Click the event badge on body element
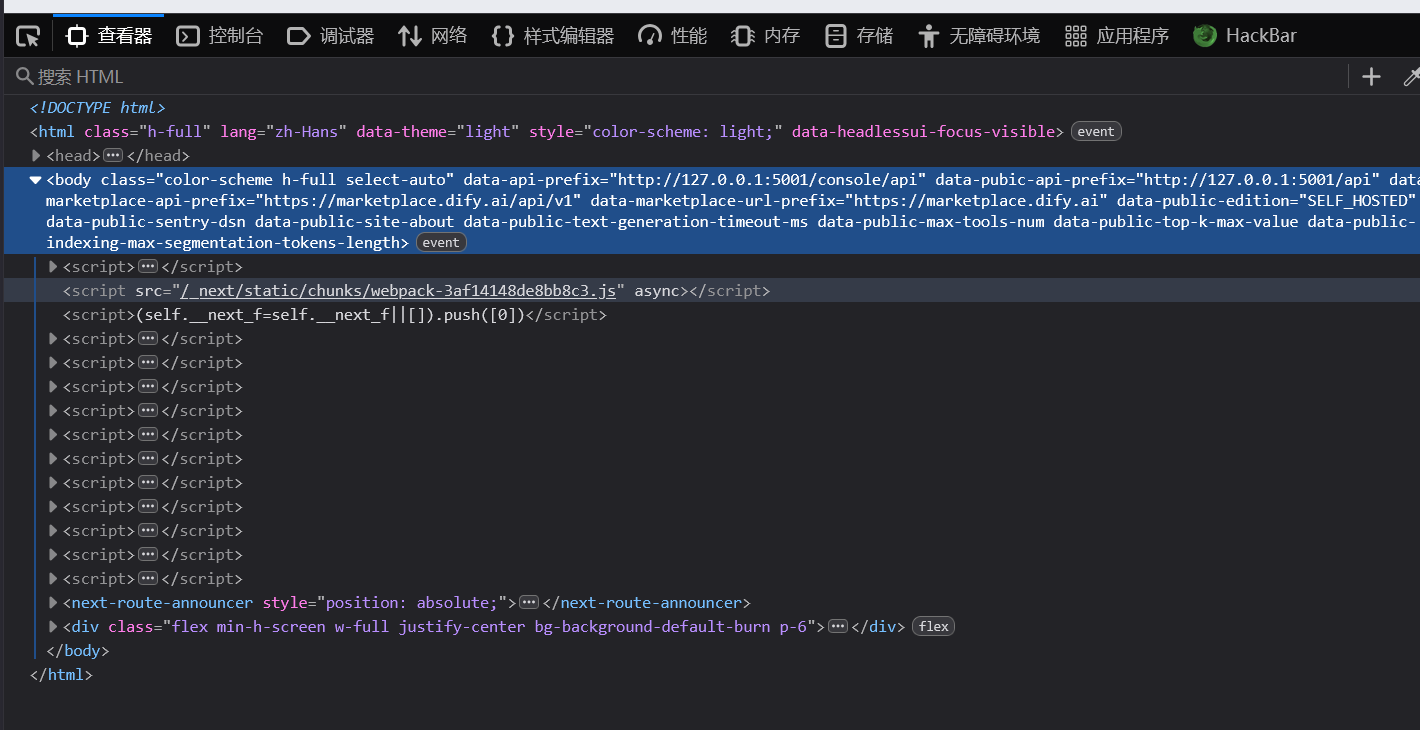This screenshot has width=1420, height=730. [x=441, y=243]
